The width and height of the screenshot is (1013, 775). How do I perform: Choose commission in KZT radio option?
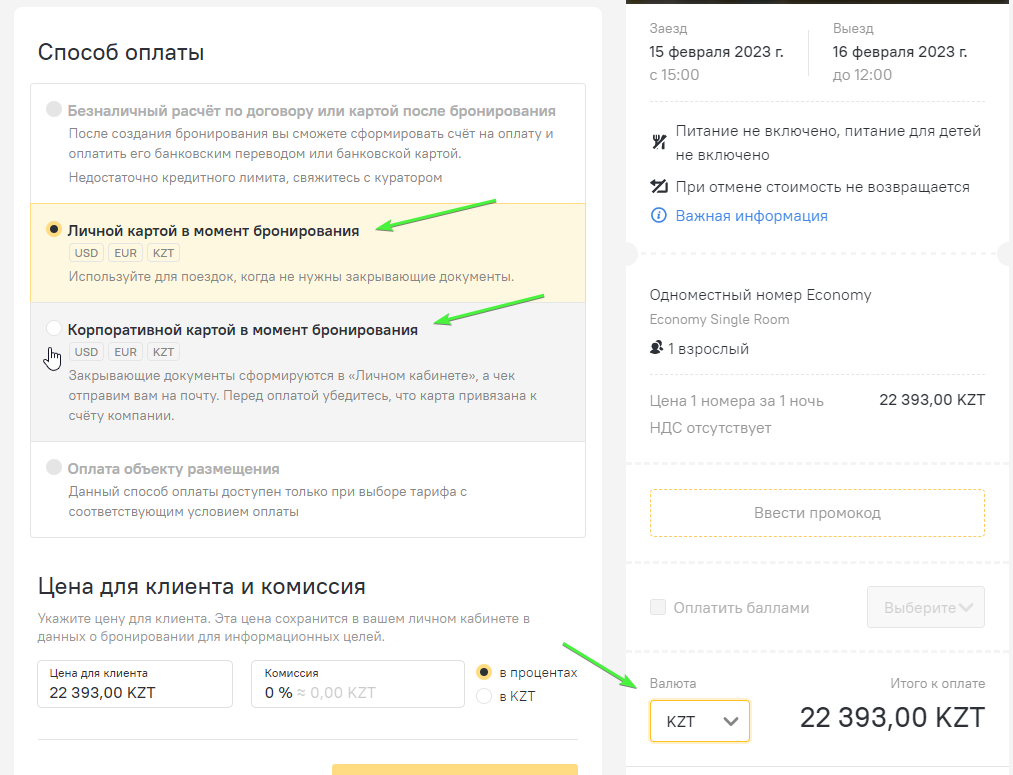tap(485, 696)
